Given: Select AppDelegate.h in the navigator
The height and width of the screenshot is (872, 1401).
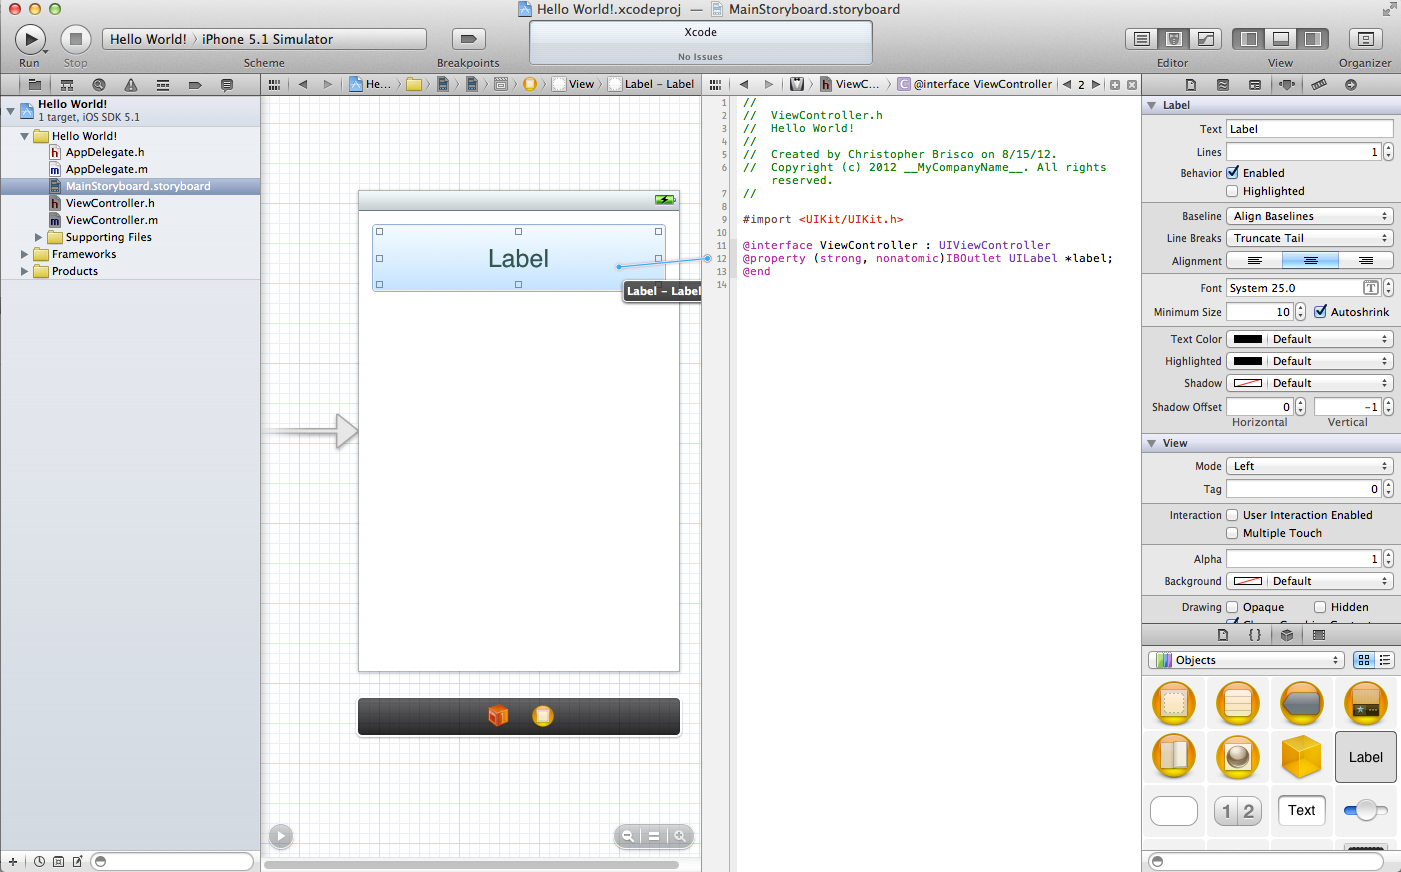Looking at the screenshot, I should [x=105, y=152].
